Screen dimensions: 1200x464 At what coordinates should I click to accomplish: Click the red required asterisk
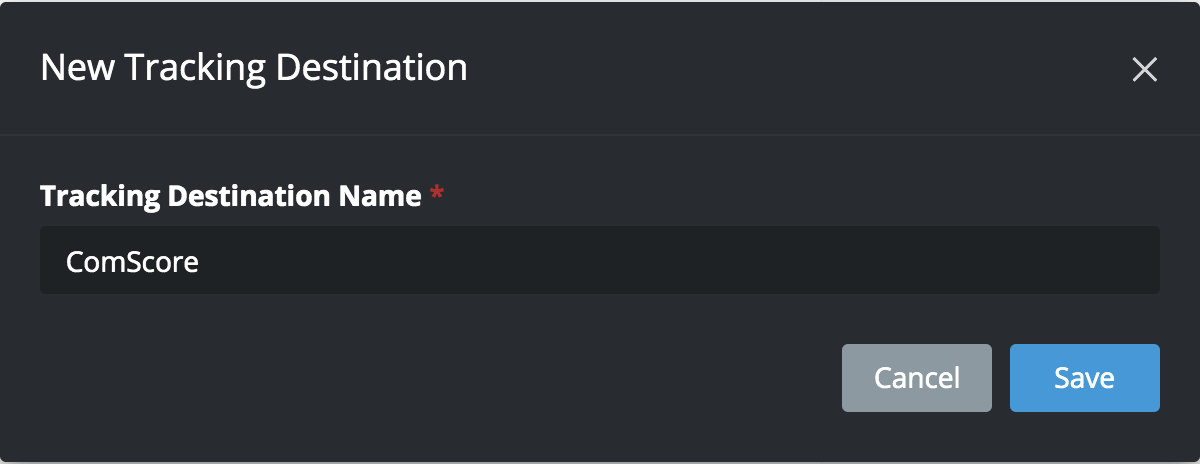point(436,194)
